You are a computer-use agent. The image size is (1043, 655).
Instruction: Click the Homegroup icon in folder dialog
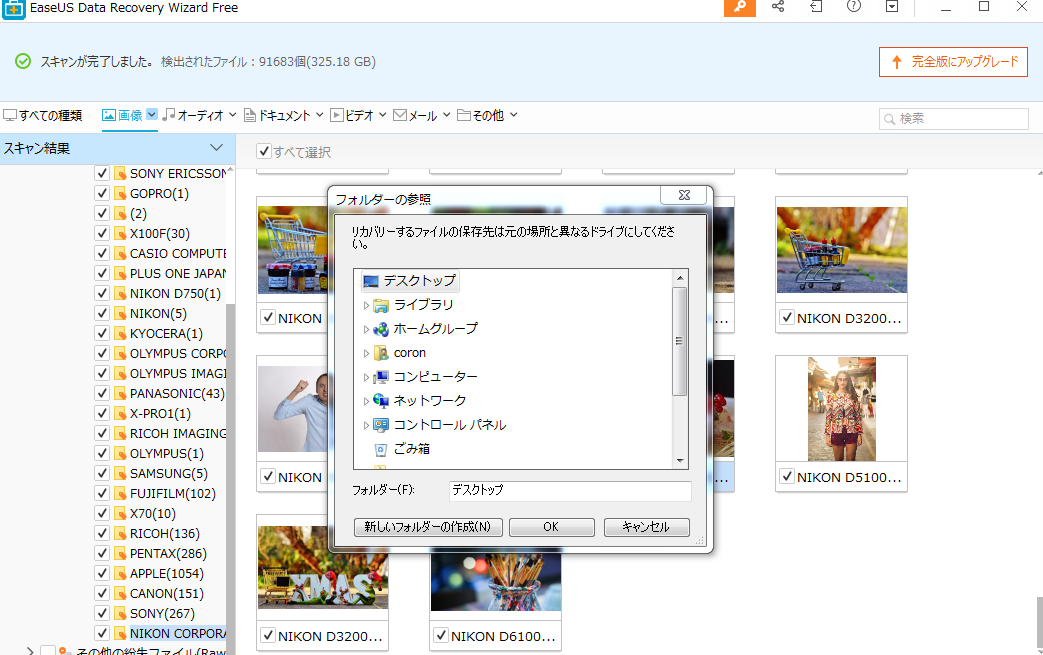(380, 329)
